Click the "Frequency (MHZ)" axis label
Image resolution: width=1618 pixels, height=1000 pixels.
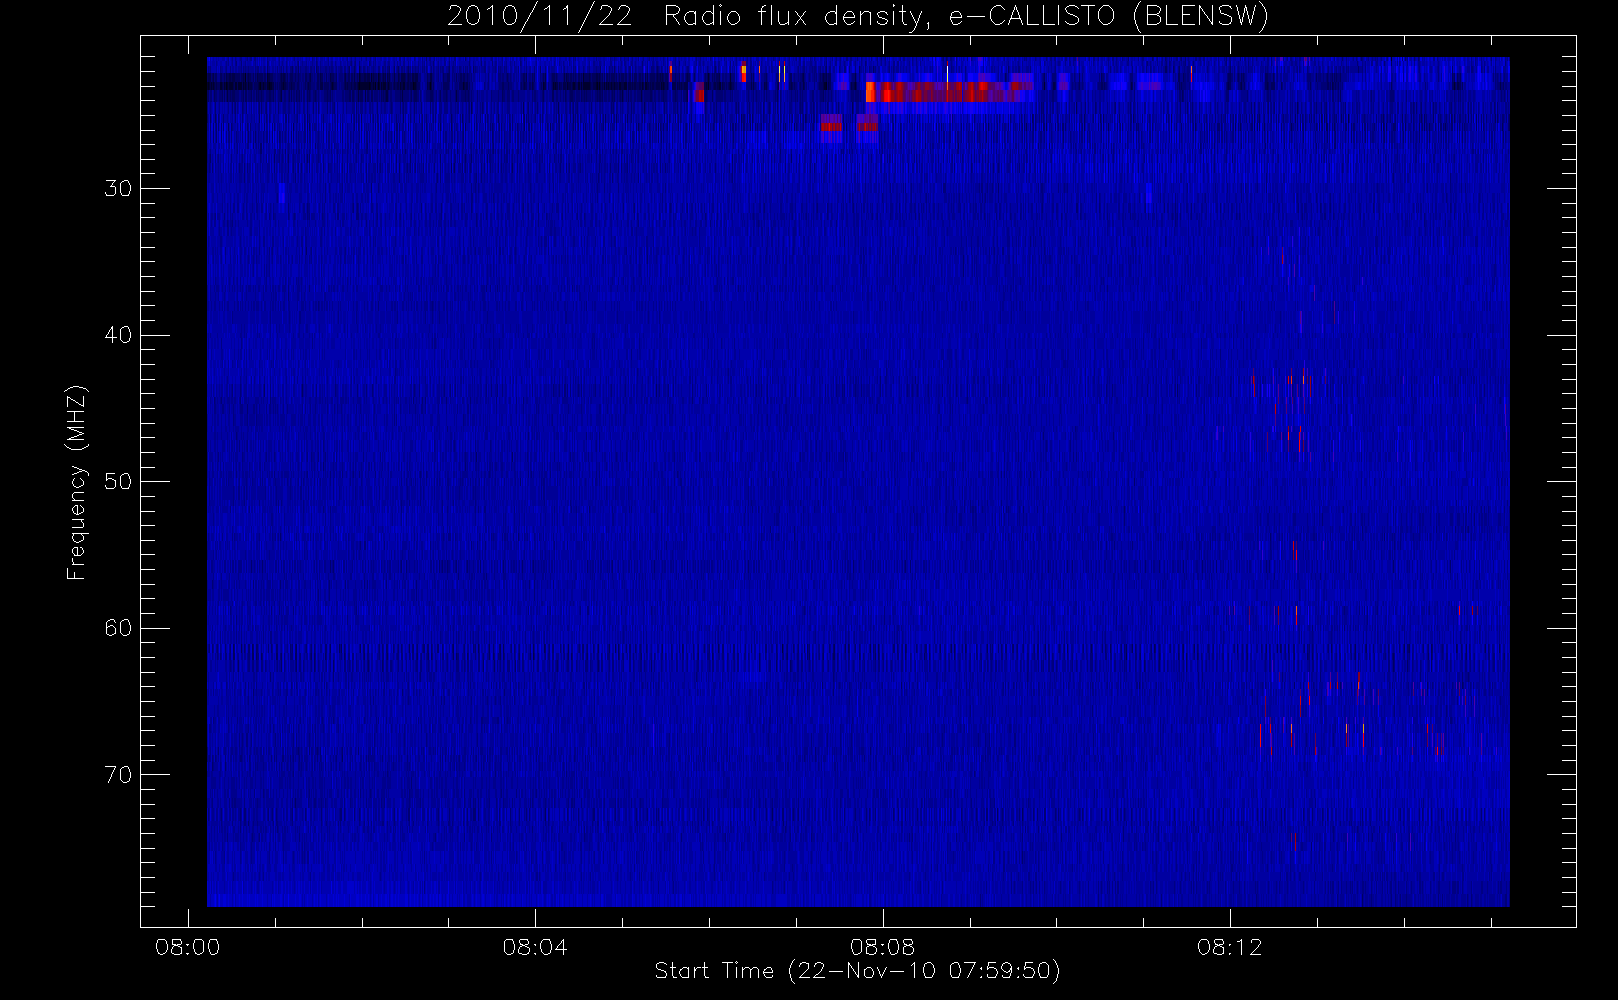coord(77,482)
